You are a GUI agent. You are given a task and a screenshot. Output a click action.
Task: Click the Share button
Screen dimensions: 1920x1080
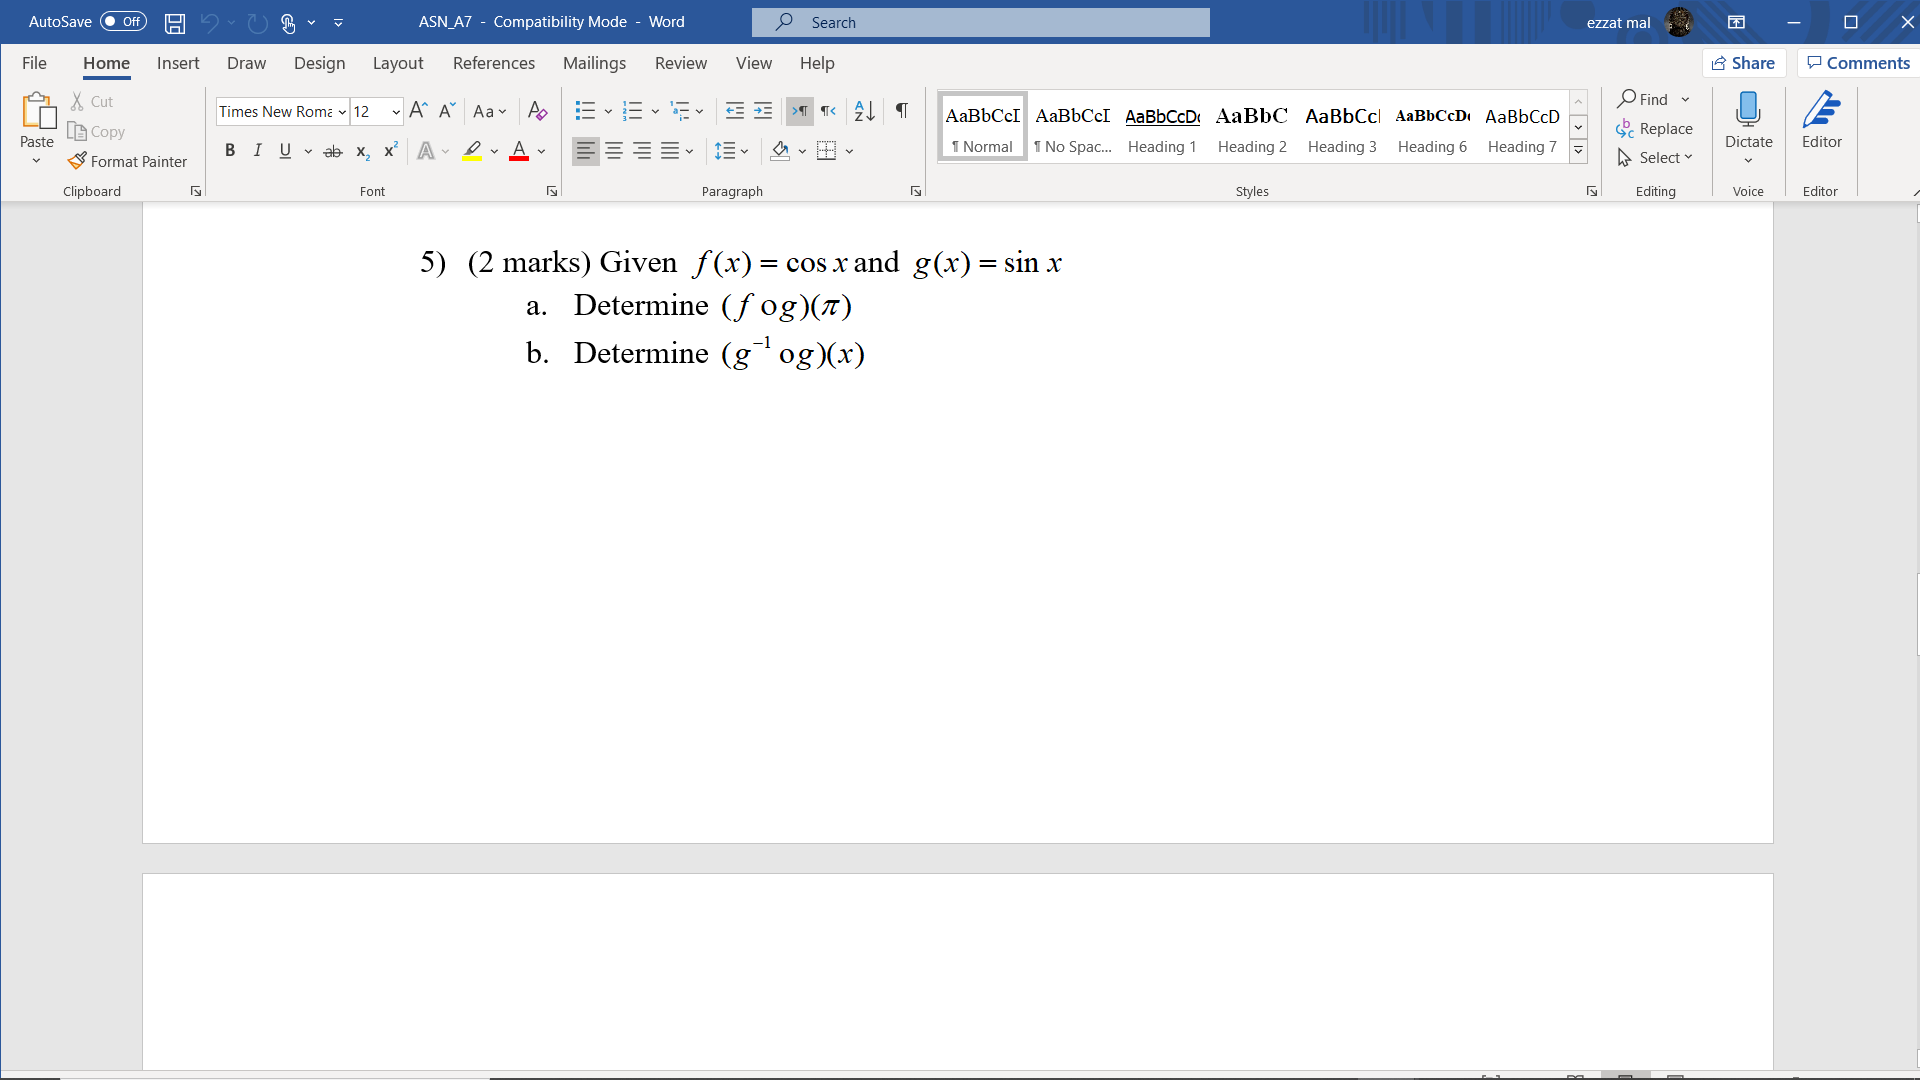[1743, 63]
